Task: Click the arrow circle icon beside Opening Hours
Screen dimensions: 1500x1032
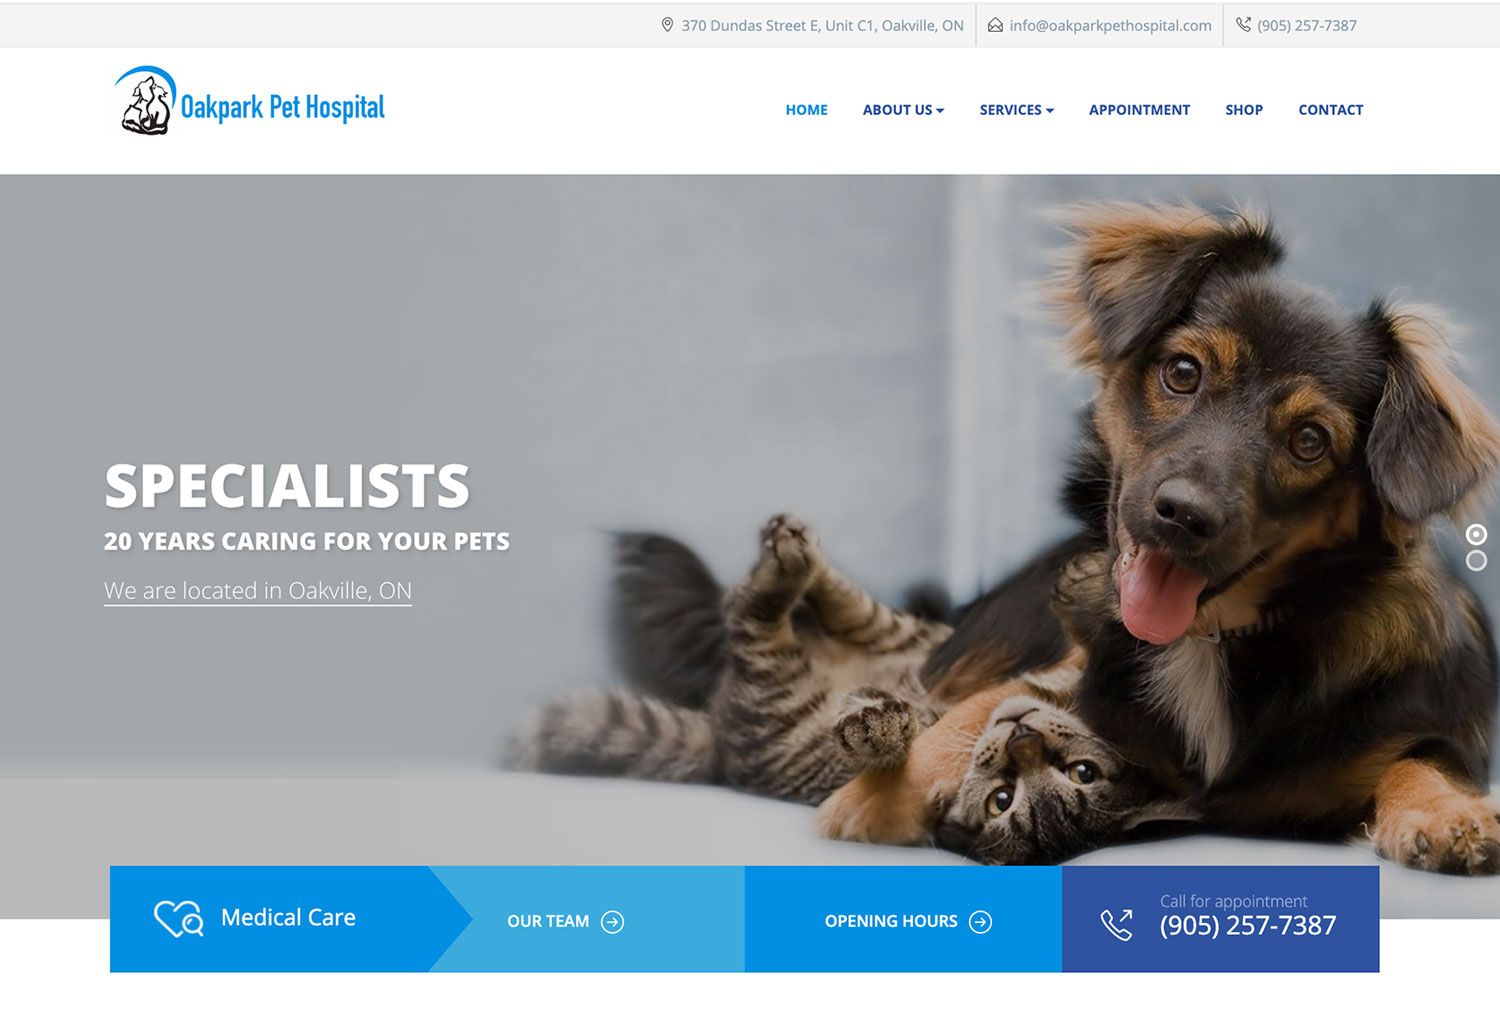Action: (x=981, y=922)
